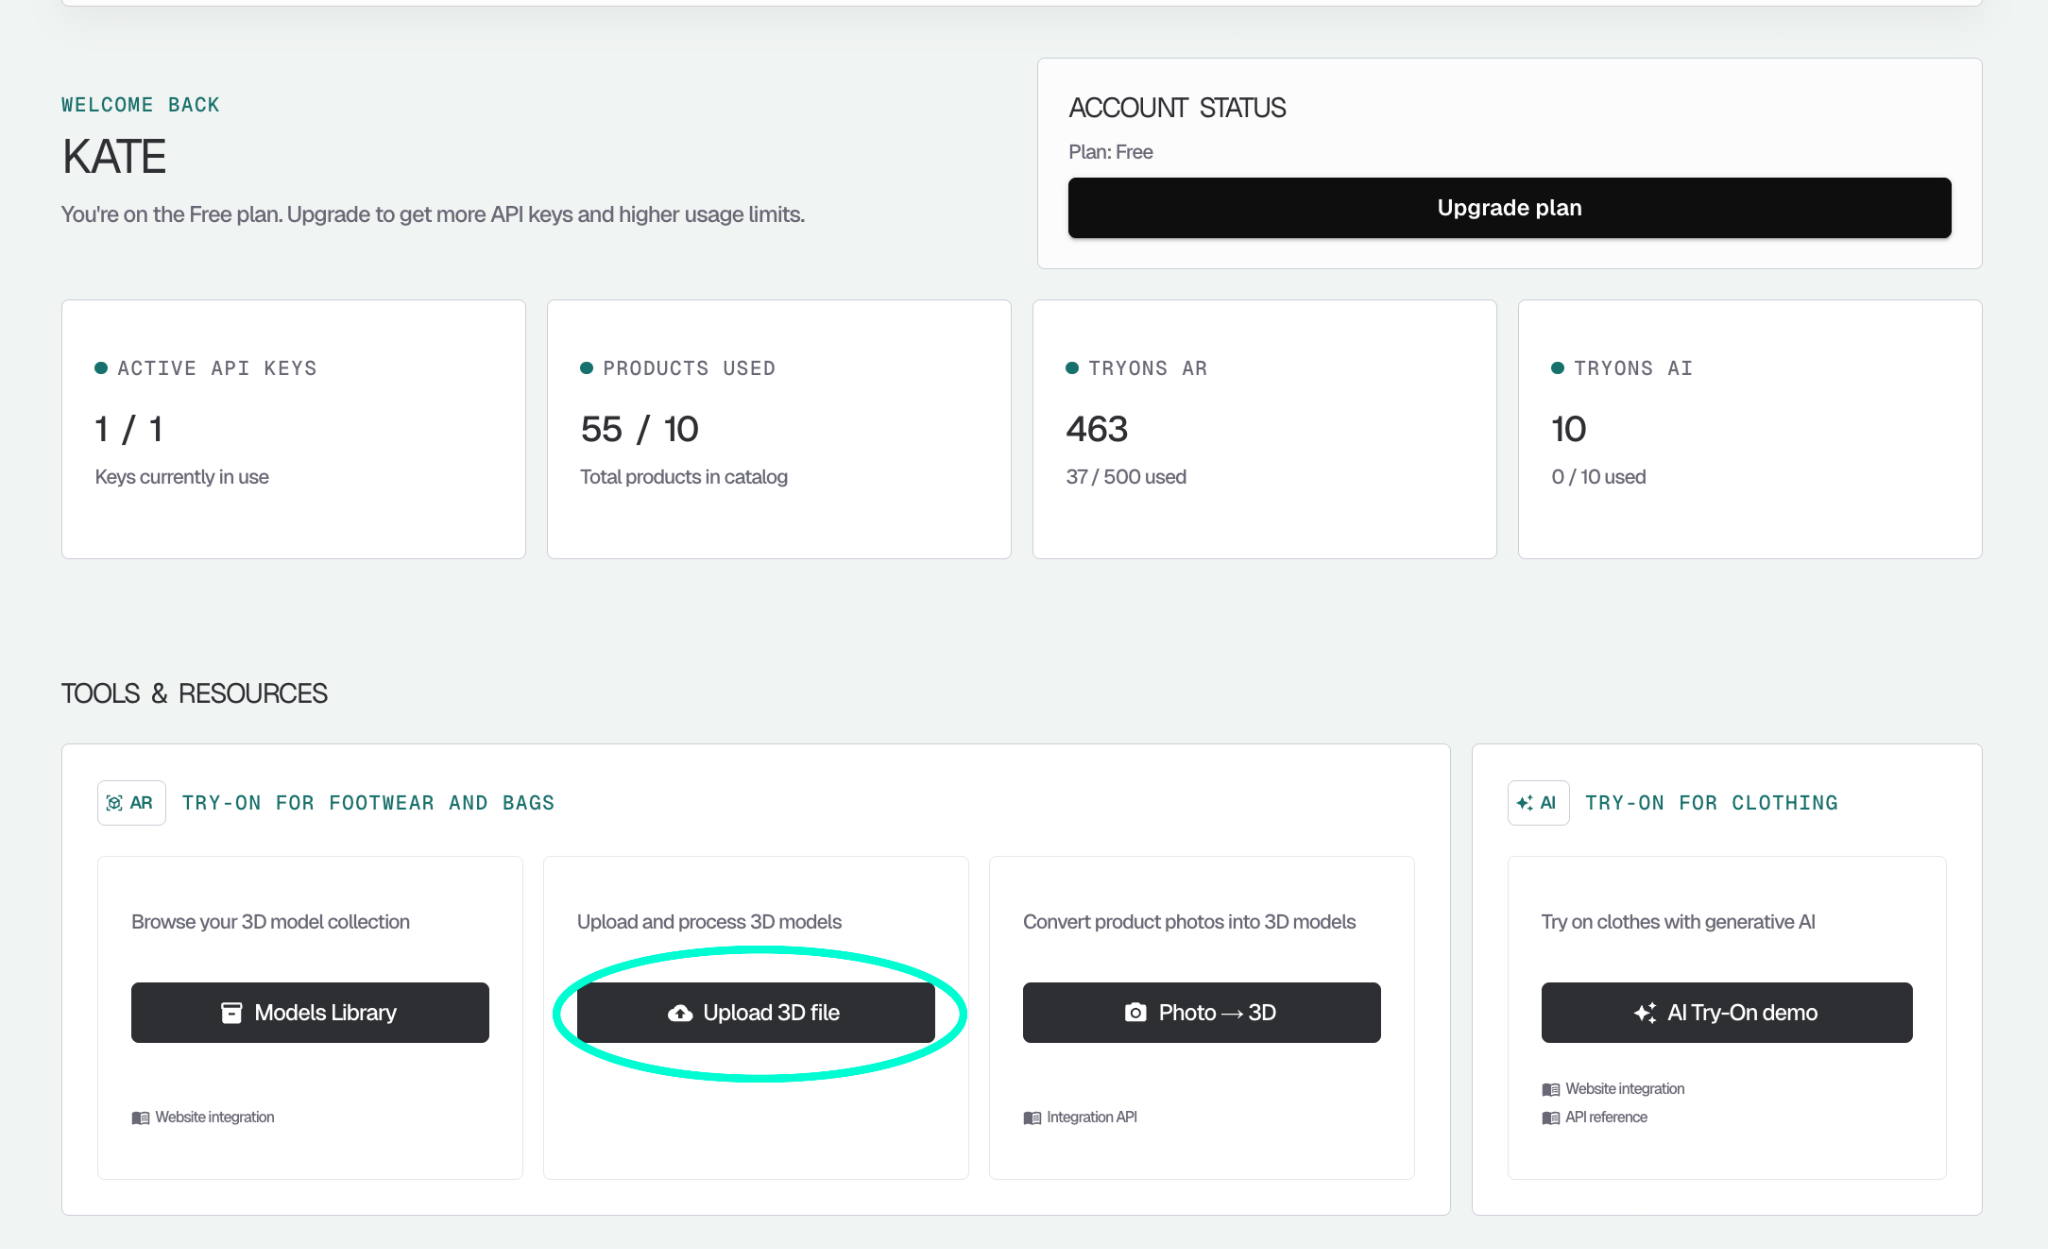Click the archive box Models Library icon
Screen dimensions: 2048x1249
231,1013
